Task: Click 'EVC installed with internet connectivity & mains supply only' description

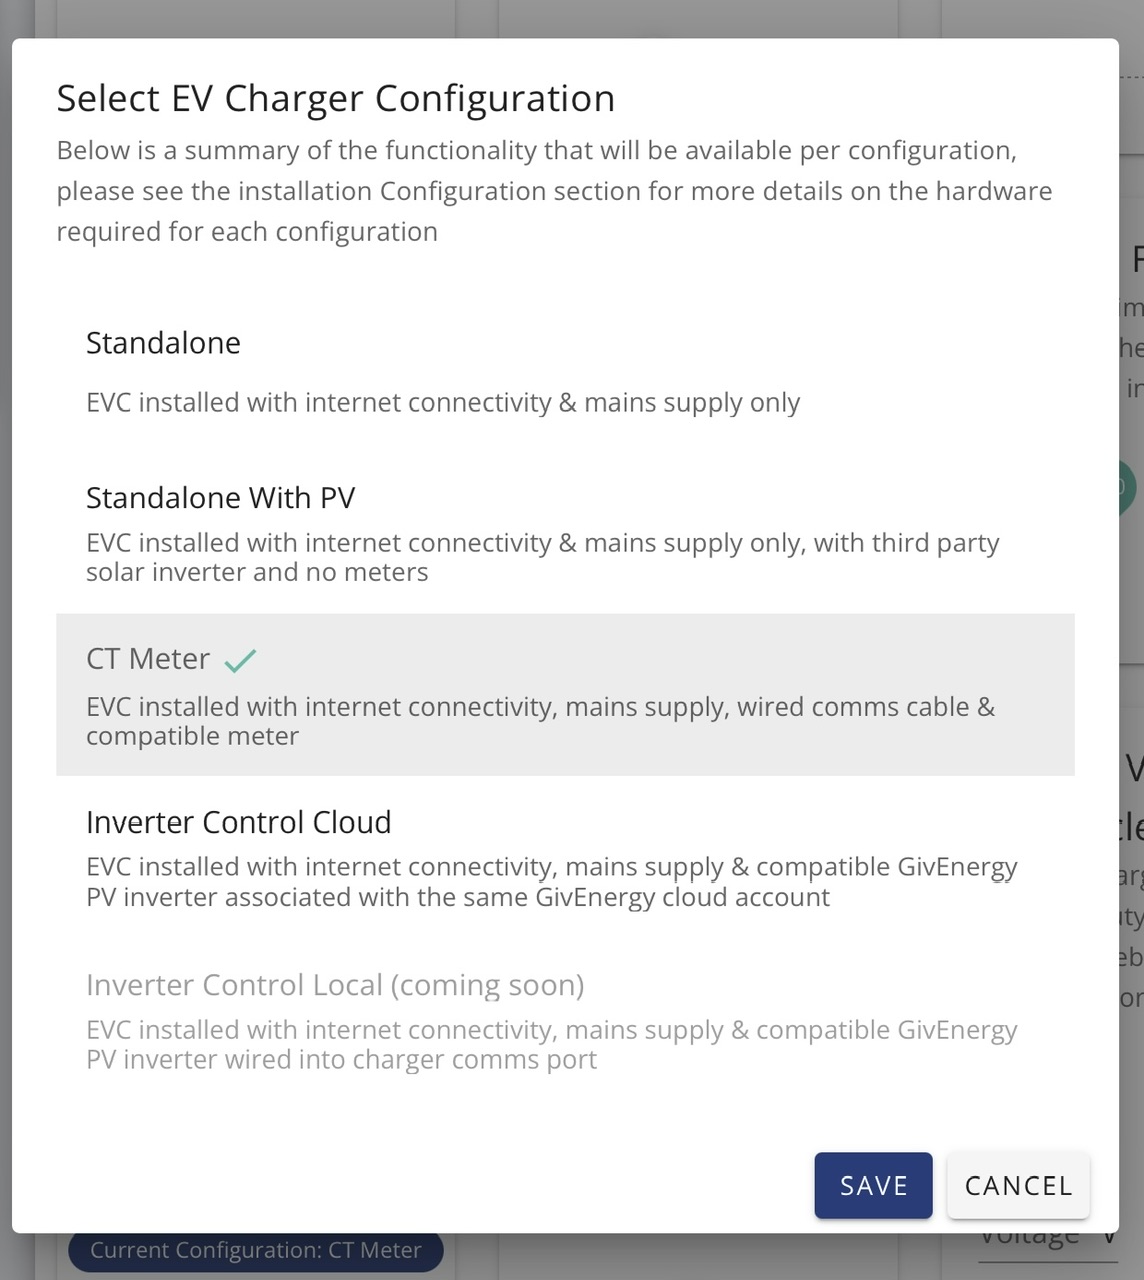Action: coord(443,403)
